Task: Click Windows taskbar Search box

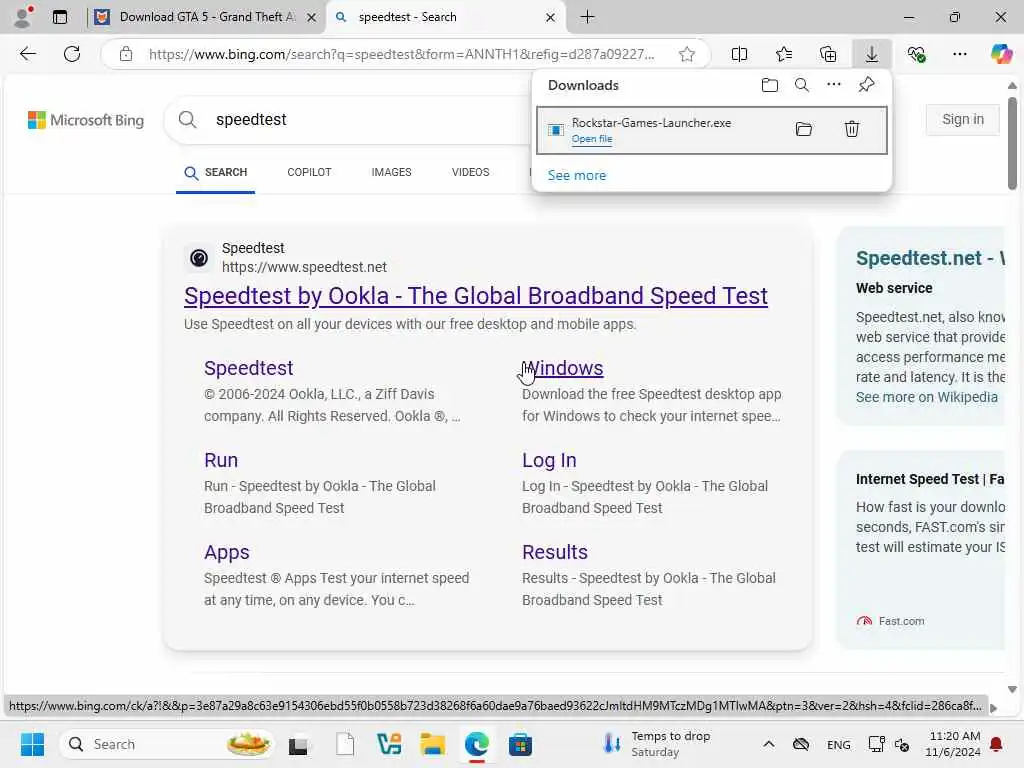Action: tap(167, 744)
